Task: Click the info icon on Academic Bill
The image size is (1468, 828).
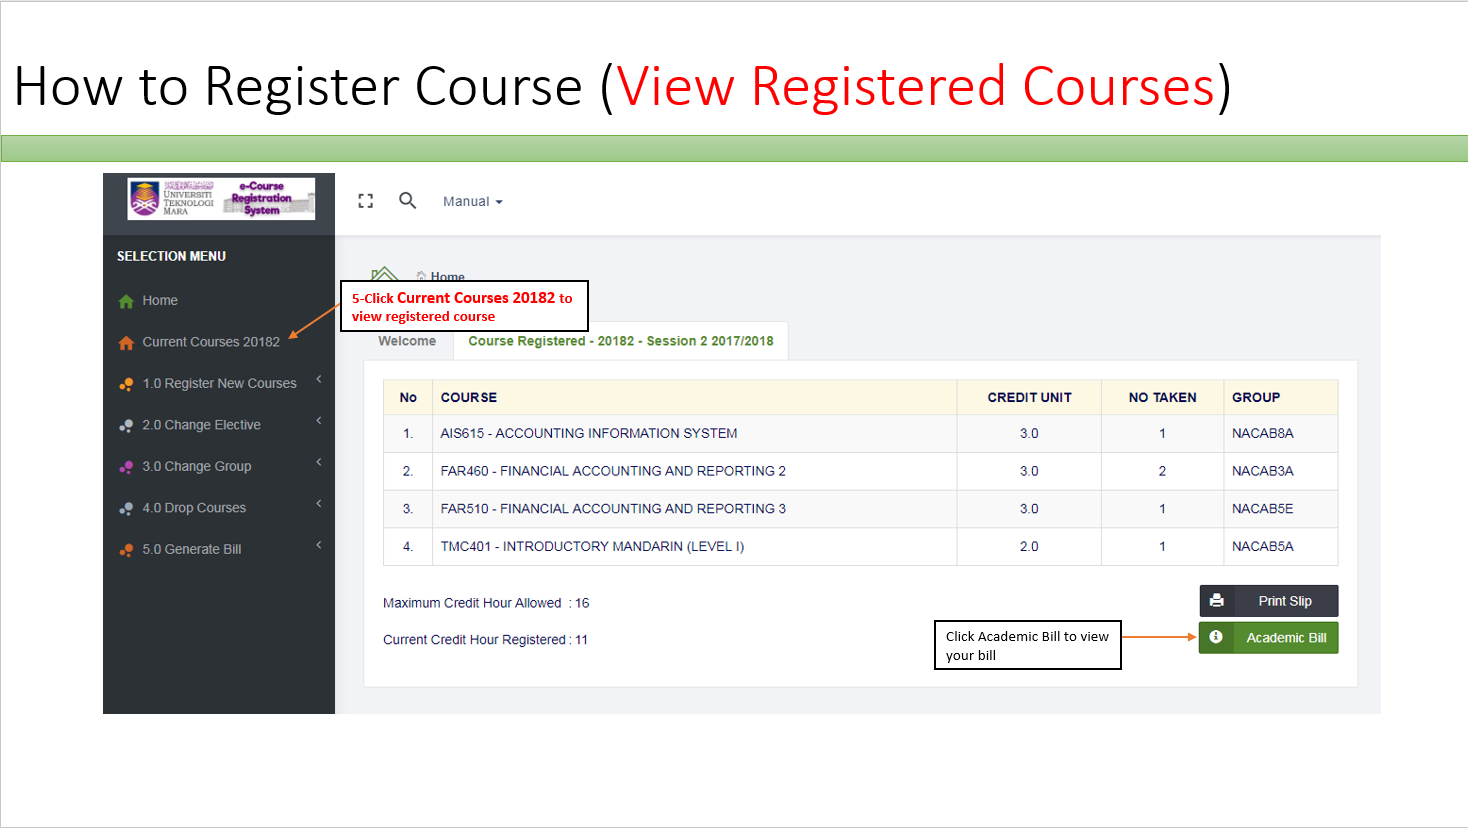Action: pyautogui.click(x=1215, y=637)
